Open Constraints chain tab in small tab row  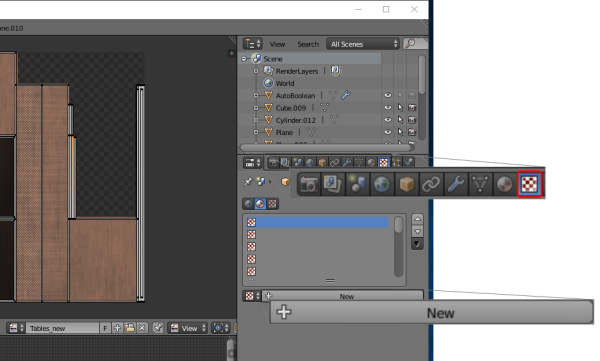click(335, 163)
